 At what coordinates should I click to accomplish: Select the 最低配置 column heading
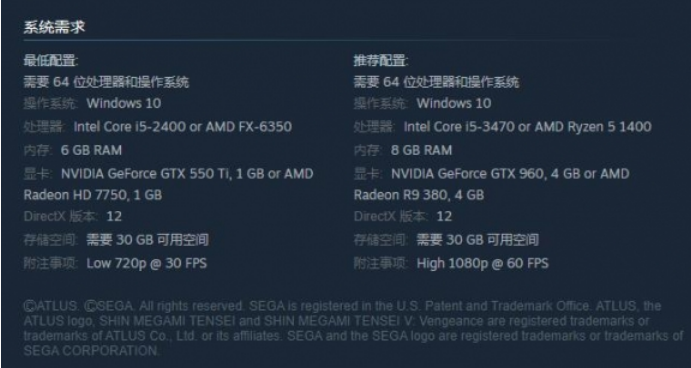coord(51,61)
